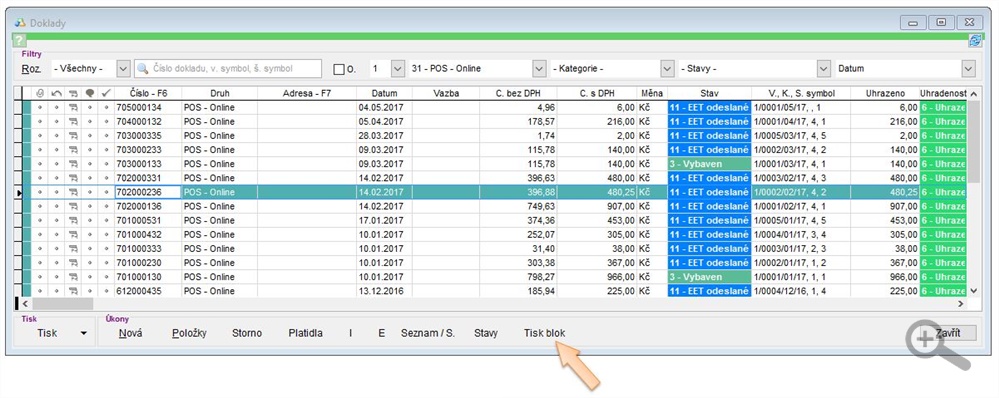Screen dimensions: 999x398
Task: Click the I action in Úkony
Action: pyautogui.click(x=350, y=333)
